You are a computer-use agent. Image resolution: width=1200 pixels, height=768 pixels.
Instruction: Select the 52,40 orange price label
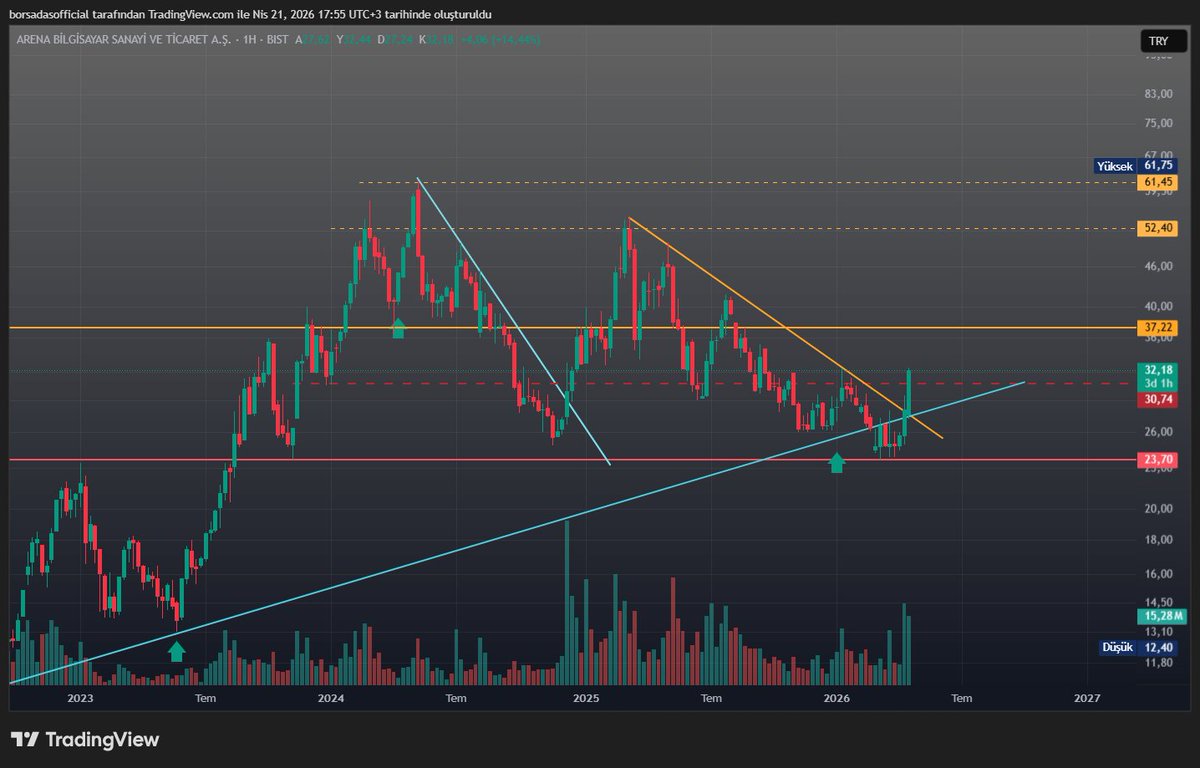(1159, 228)
